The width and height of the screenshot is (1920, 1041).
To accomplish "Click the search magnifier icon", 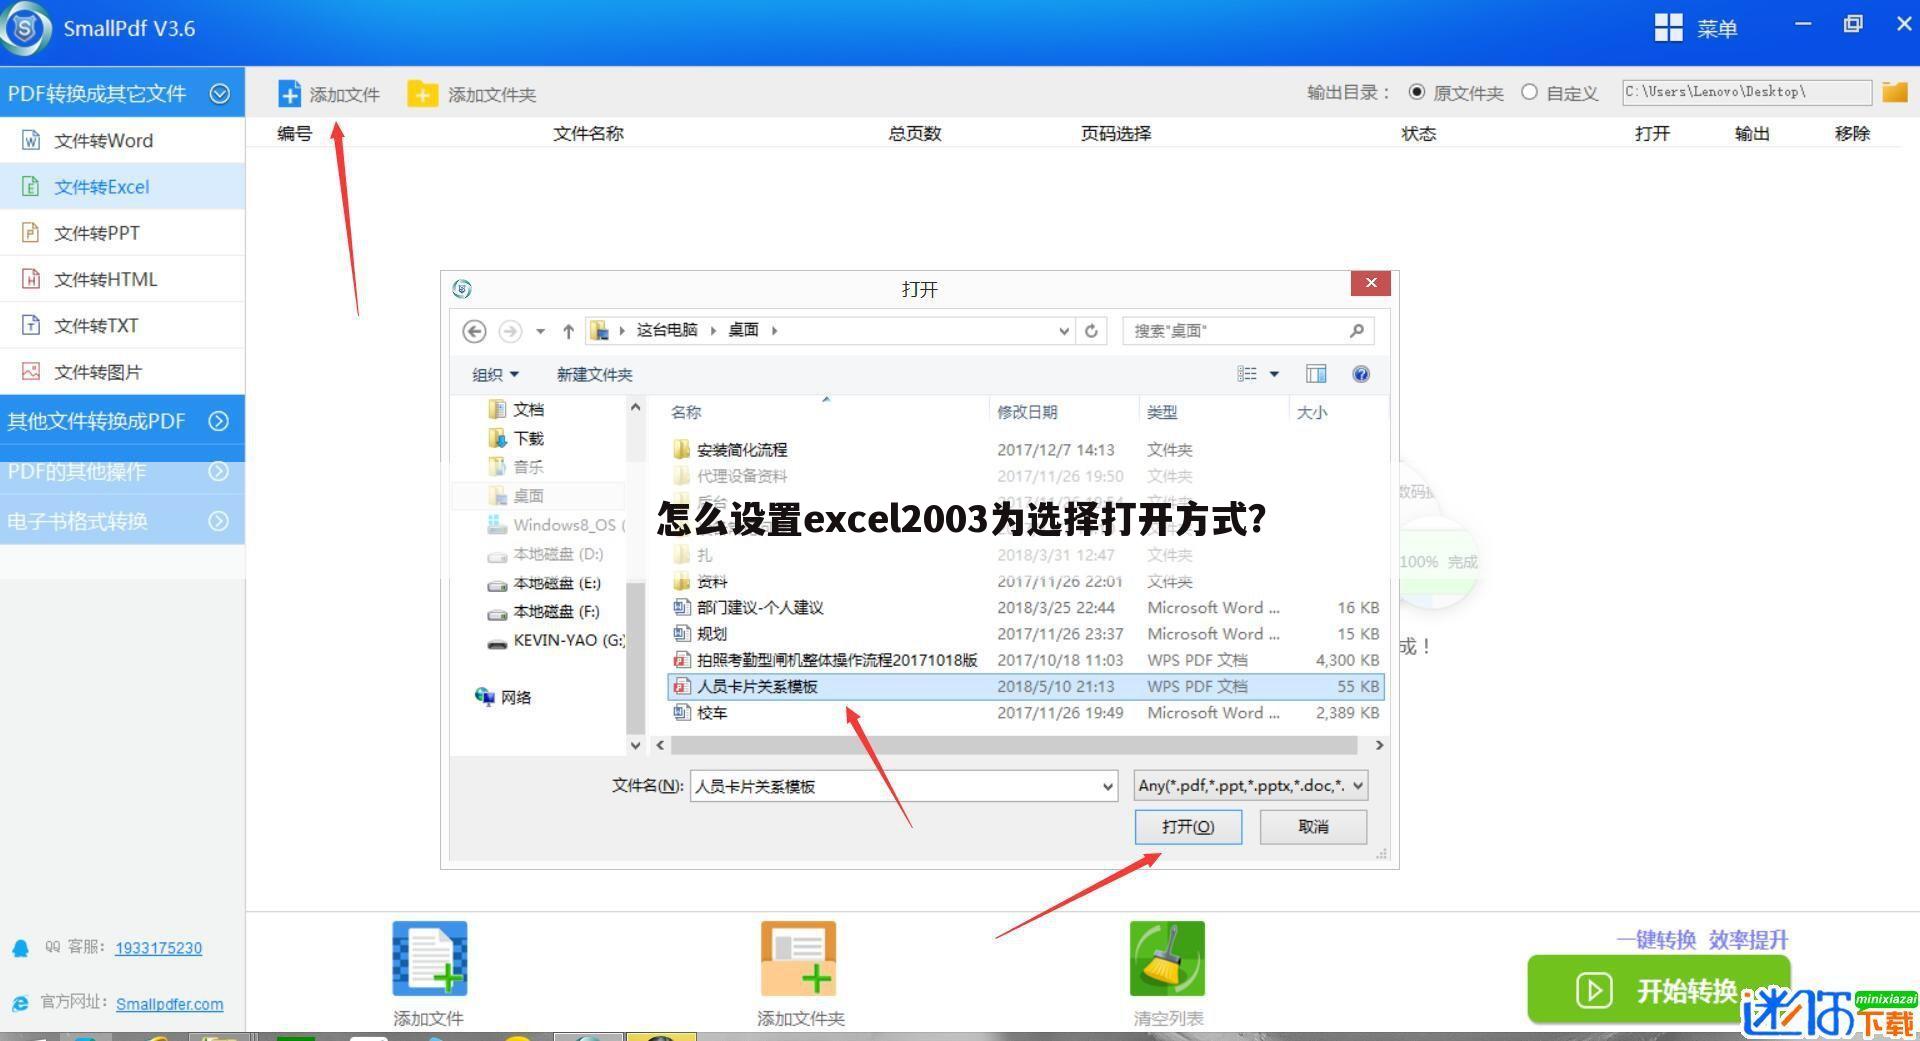I will (x=1356, y=331).
